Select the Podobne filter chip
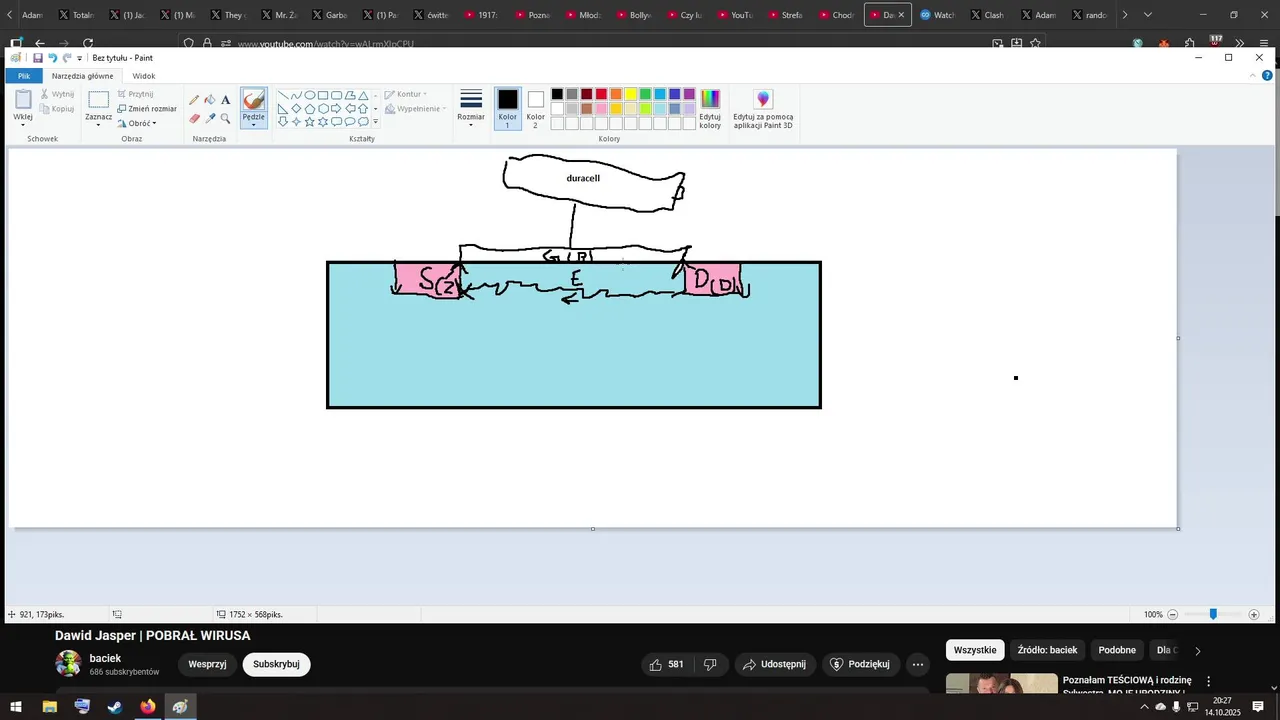The height and width of the screenshot is (720, 1280). coord(1117,650)
